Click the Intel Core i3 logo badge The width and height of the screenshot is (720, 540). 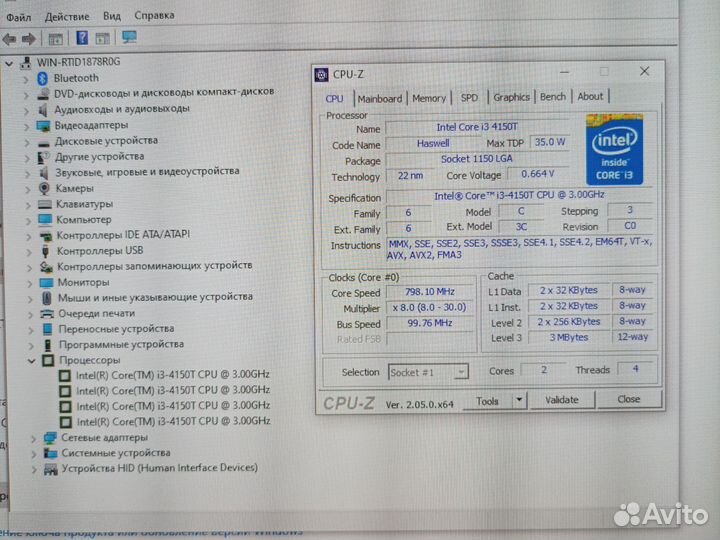(614, 150)
